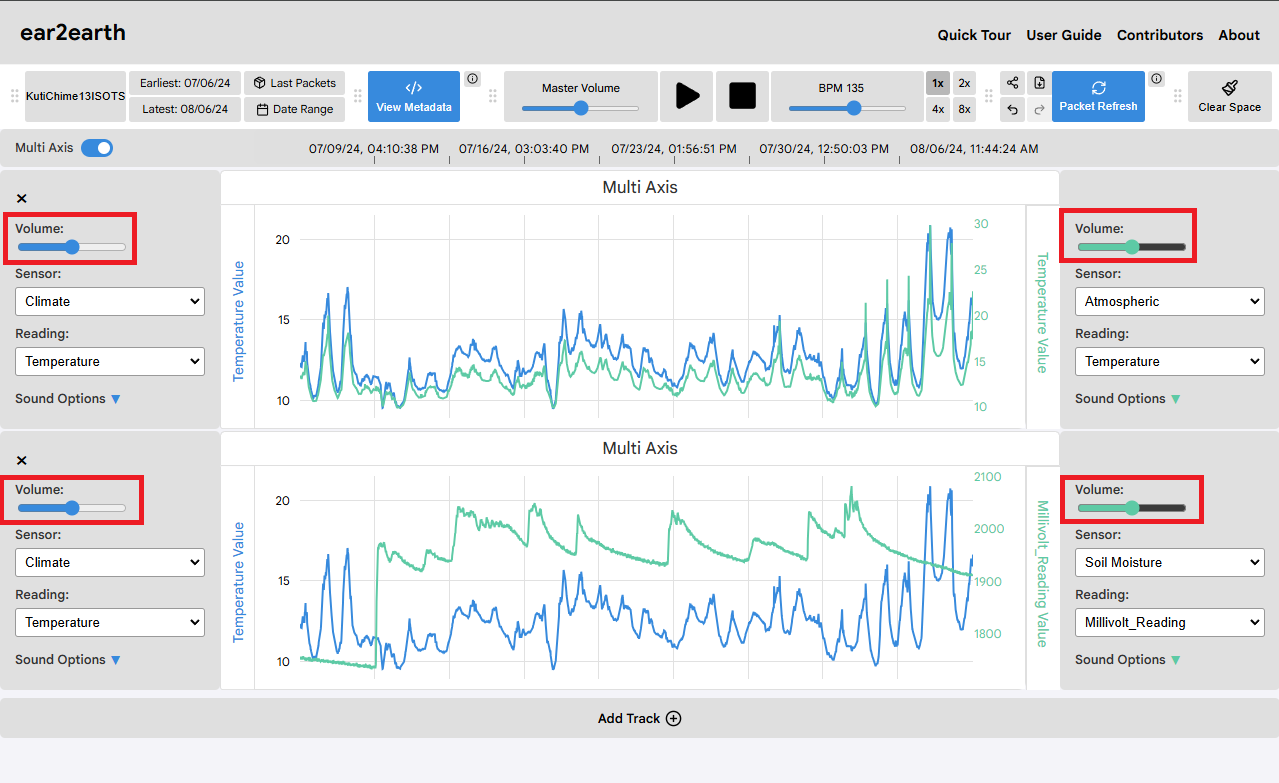1279x783 pixels.
Task: Remove the Soil Moisture track with its X icon
Action: (22, 460)
